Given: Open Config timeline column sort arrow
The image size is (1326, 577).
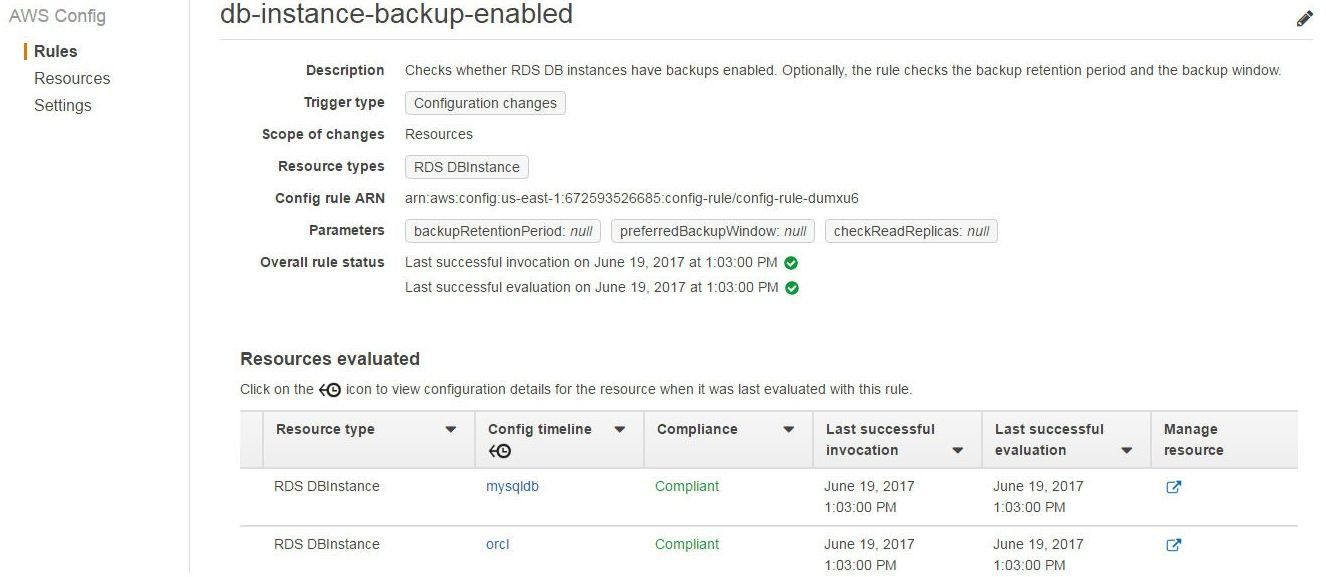Looking at the screenshot, I should tap(620, 430).
